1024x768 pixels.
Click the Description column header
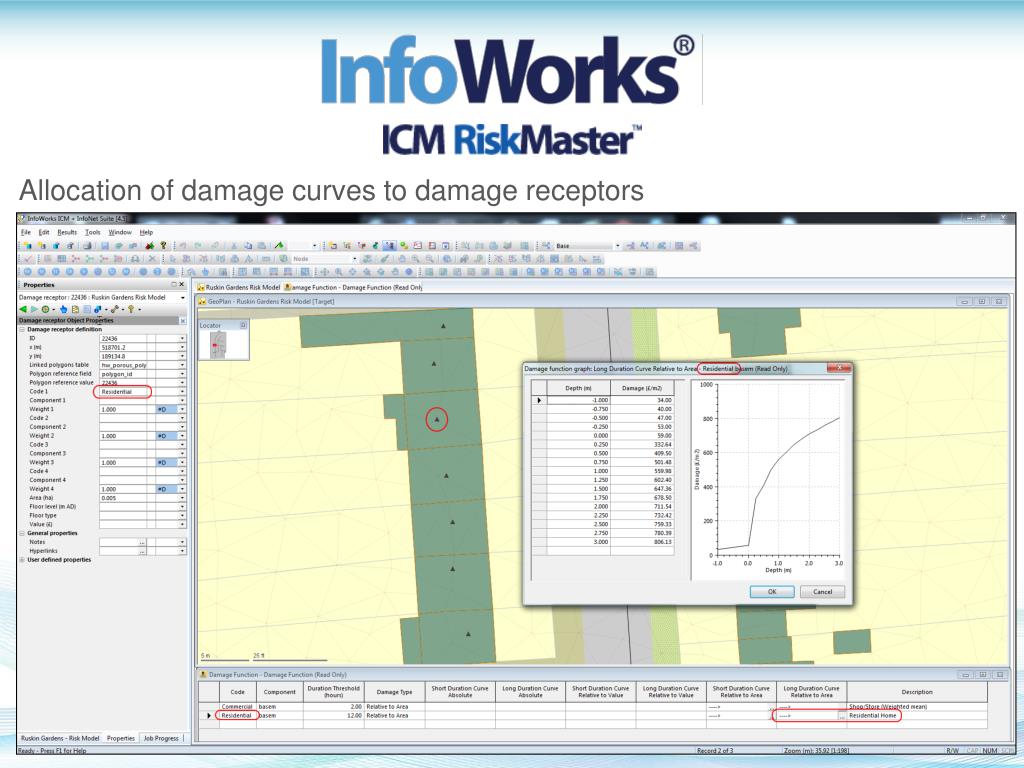pyautogui.click(x=917, y=692)
